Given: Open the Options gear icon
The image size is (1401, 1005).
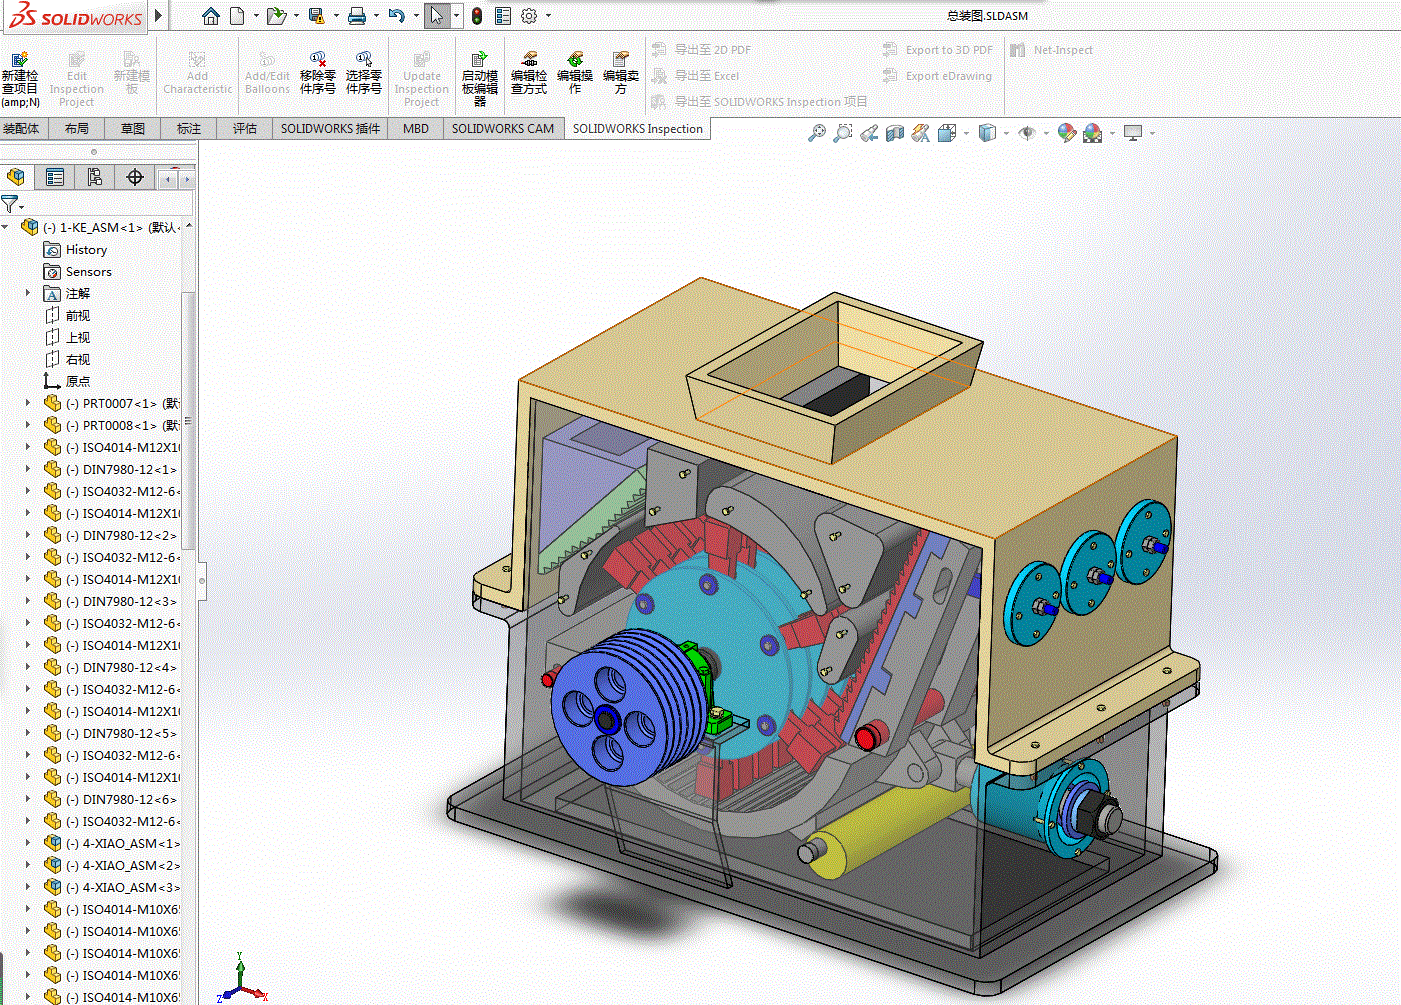Looking at the screenshot, I should pos(529,16).
